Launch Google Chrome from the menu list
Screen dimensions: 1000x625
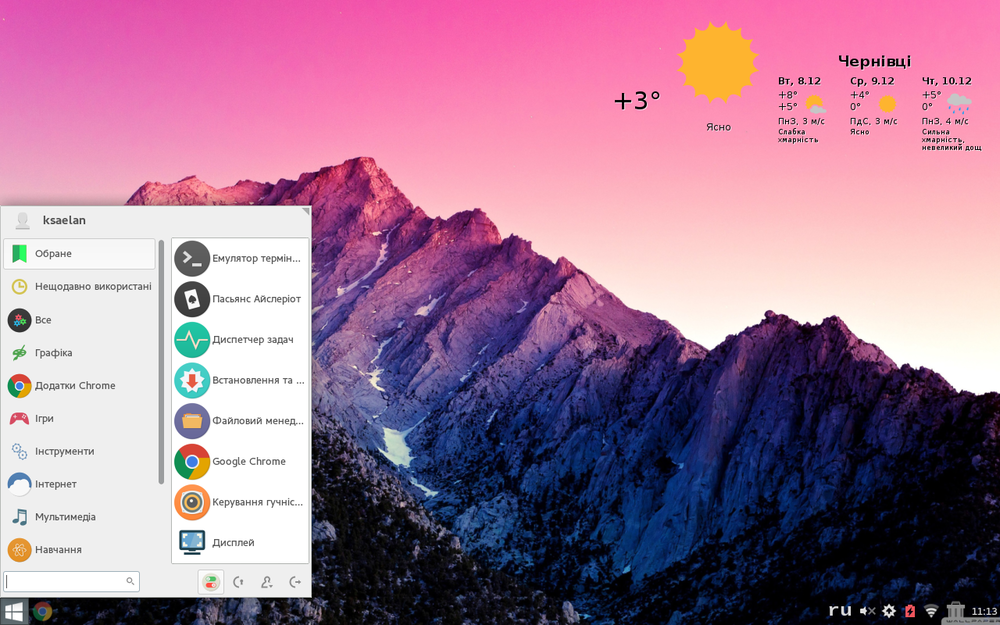(x=240, y=462)
